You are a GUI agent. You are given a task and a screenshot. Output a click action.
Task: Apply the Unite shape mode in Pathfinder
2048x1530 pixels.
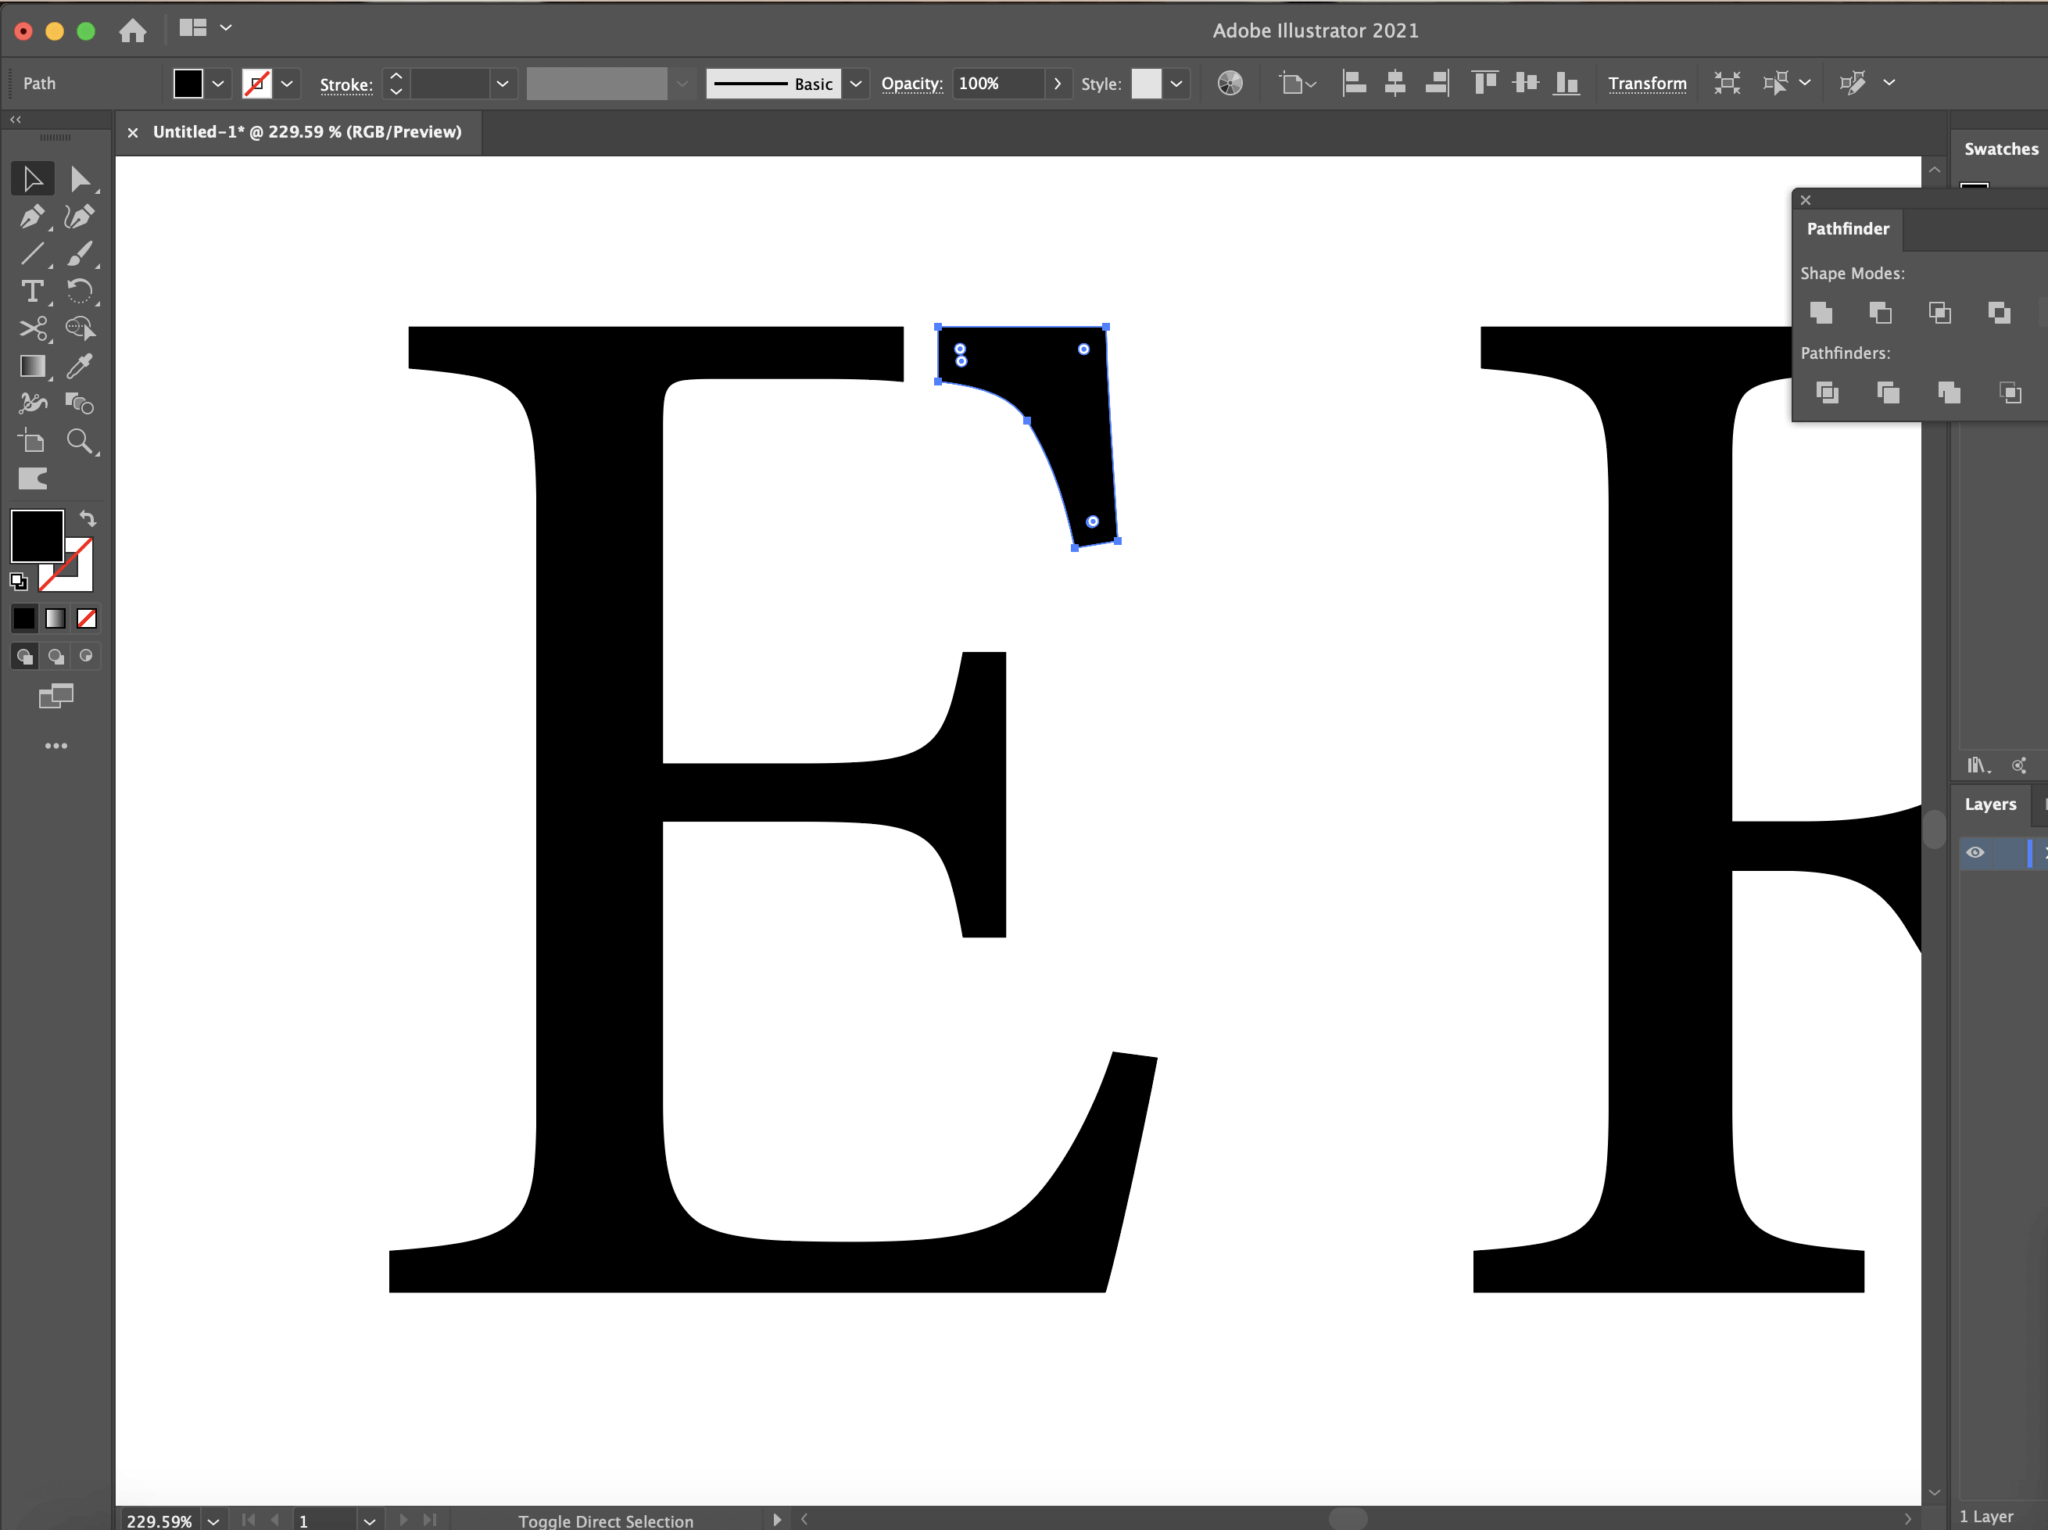point(1820,313)
